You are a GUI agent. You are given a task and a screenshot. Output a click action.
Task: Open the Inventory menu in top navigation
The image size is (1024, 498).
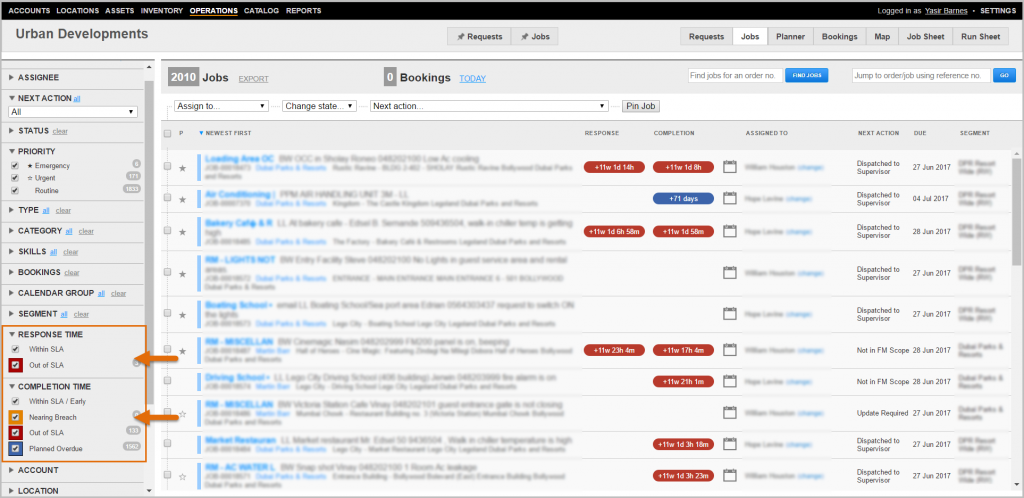161,10
